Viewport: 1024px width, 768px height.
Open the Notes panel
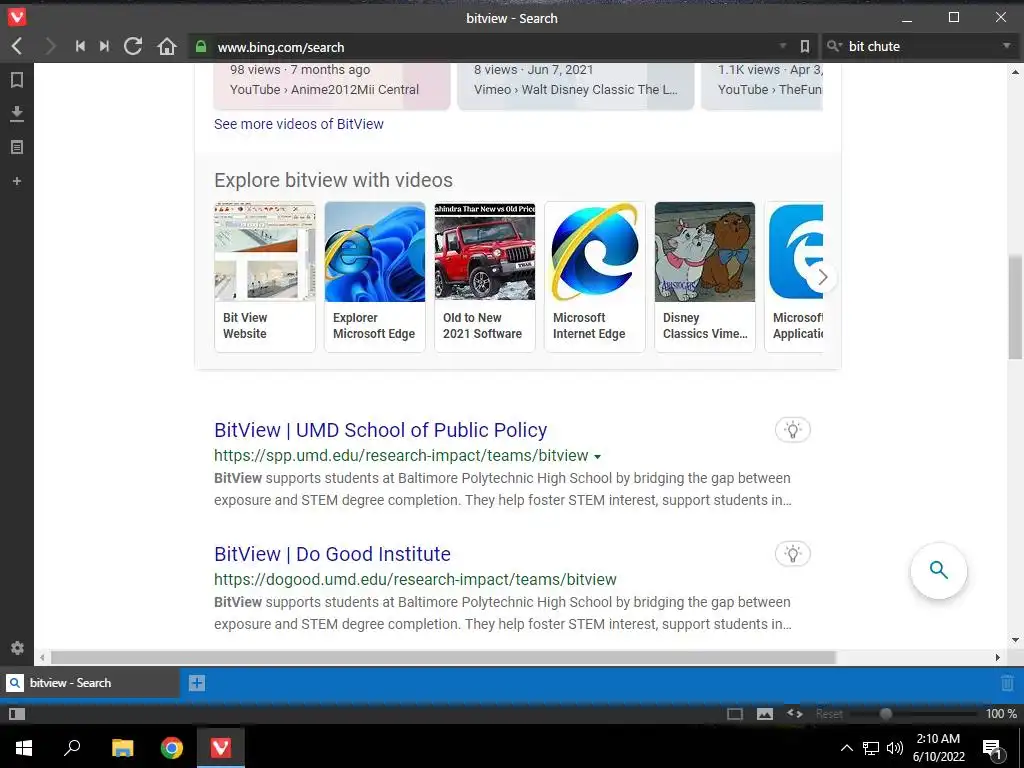point(17,147)
